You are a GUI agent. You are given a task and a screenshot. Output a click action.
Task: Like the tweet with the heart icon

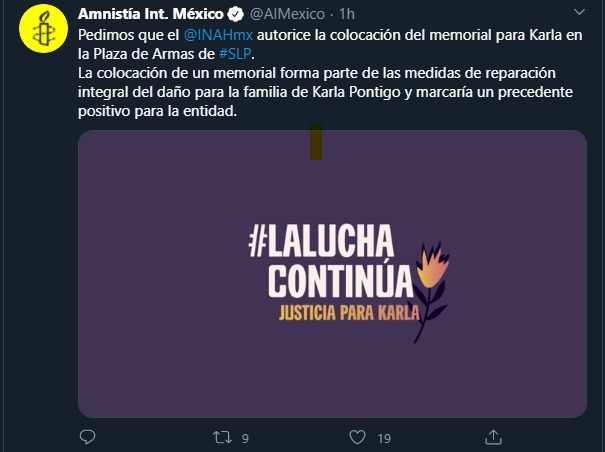[357, 437]
